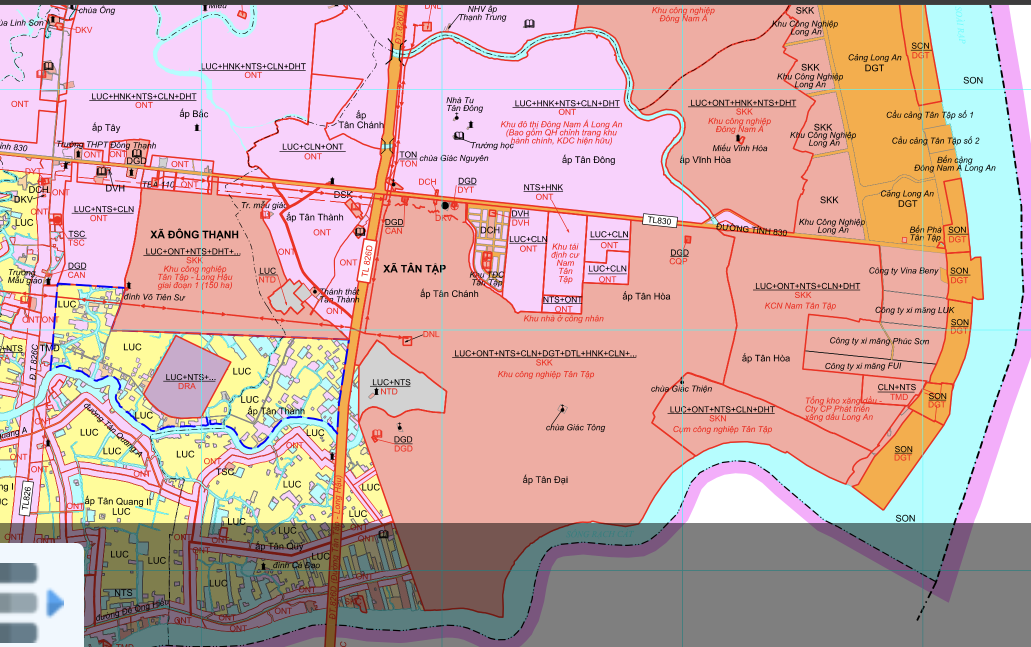Image resolution: width=1031 pixels, height=647 pixels.
Task: Click the blue arrow in the bottom-left panel
Action: point(55,603)
